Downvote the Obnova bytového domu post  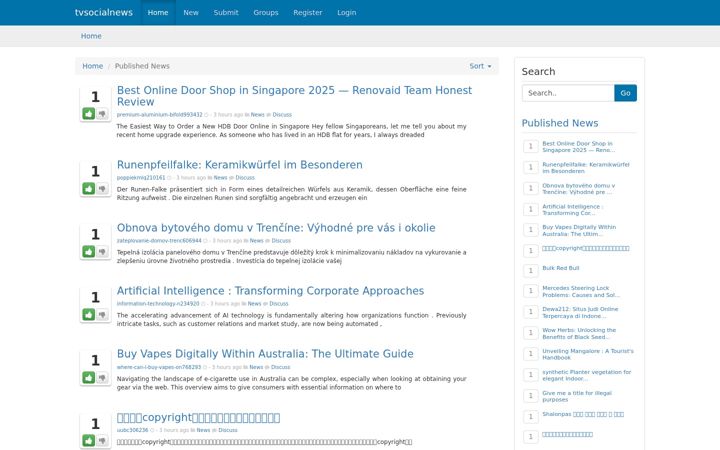point(102,251)
